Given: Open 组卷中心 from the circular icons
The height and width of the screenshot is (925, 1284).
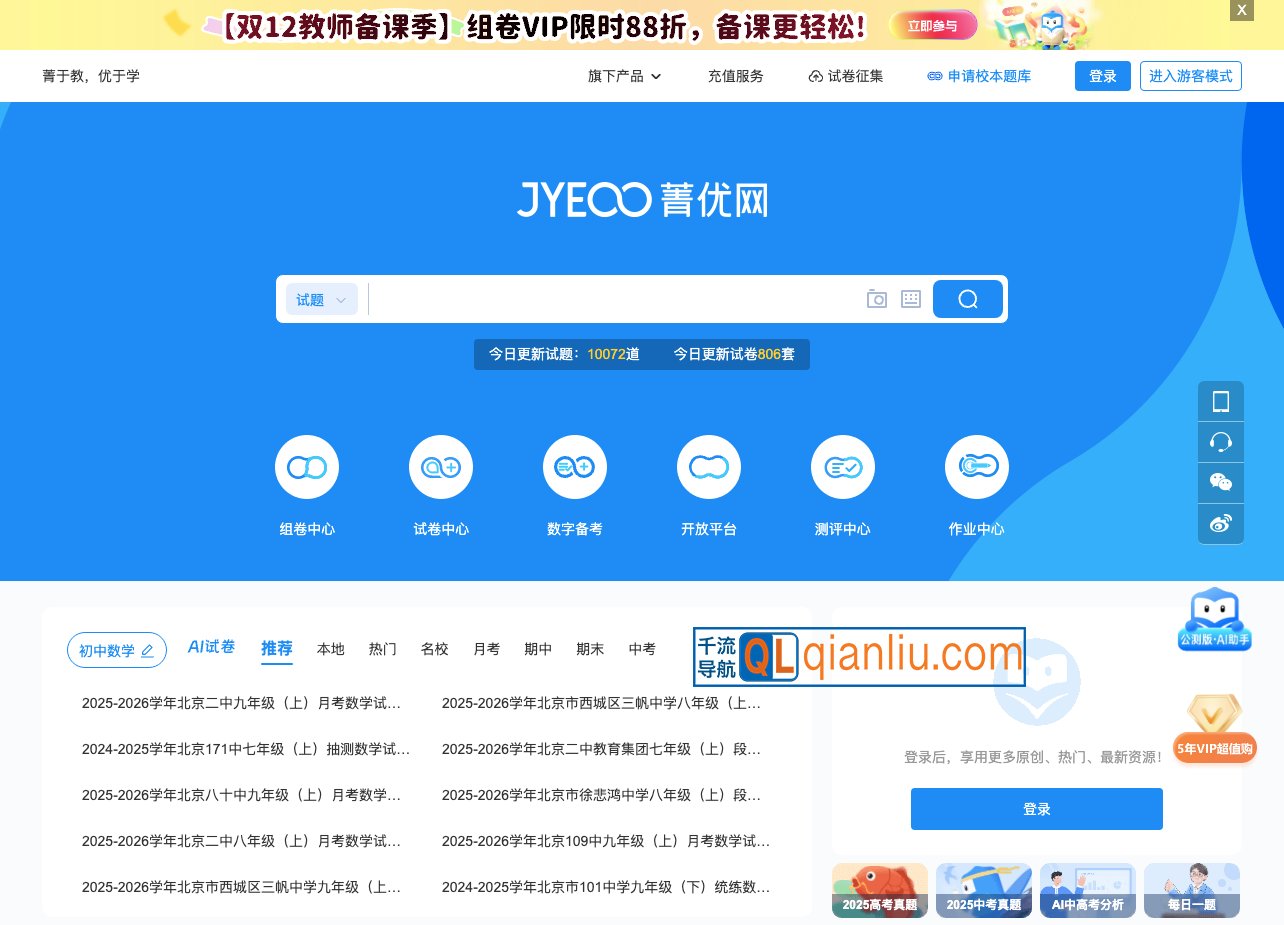Looking at the screenshot, I should (x=307, y=466).
